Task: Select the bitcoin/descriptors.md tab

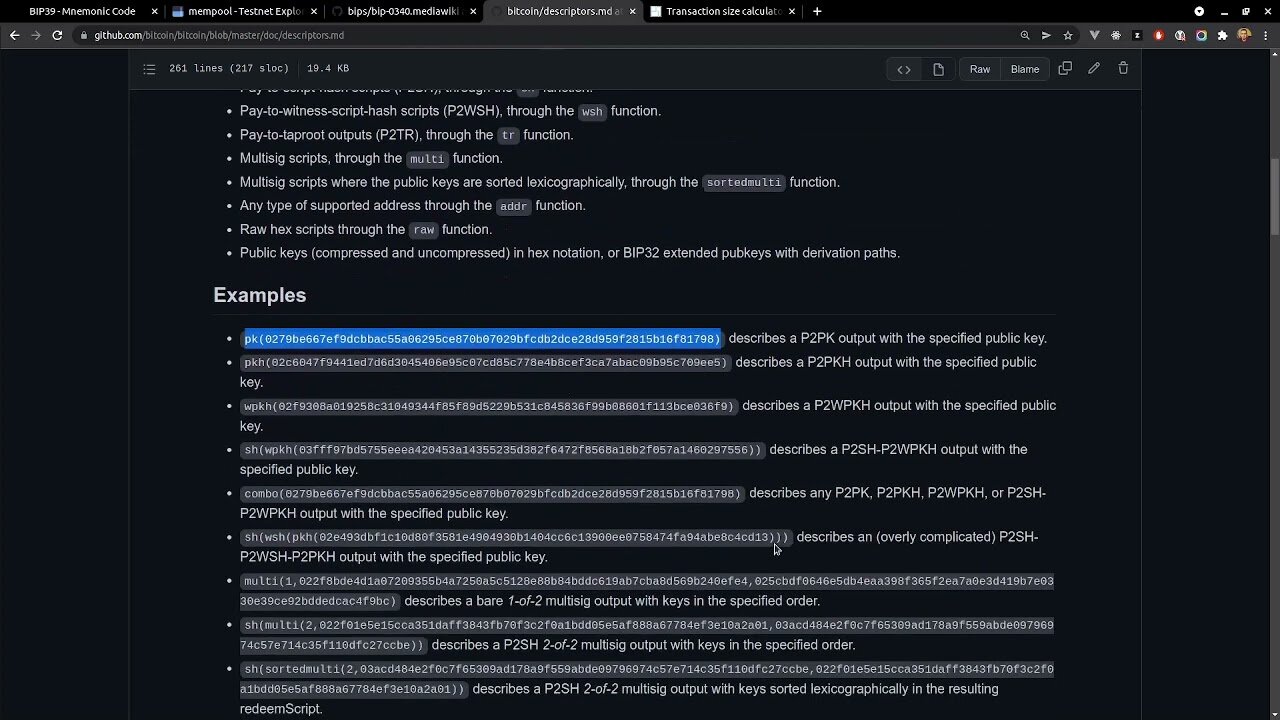Action: [x=563, y=11]
